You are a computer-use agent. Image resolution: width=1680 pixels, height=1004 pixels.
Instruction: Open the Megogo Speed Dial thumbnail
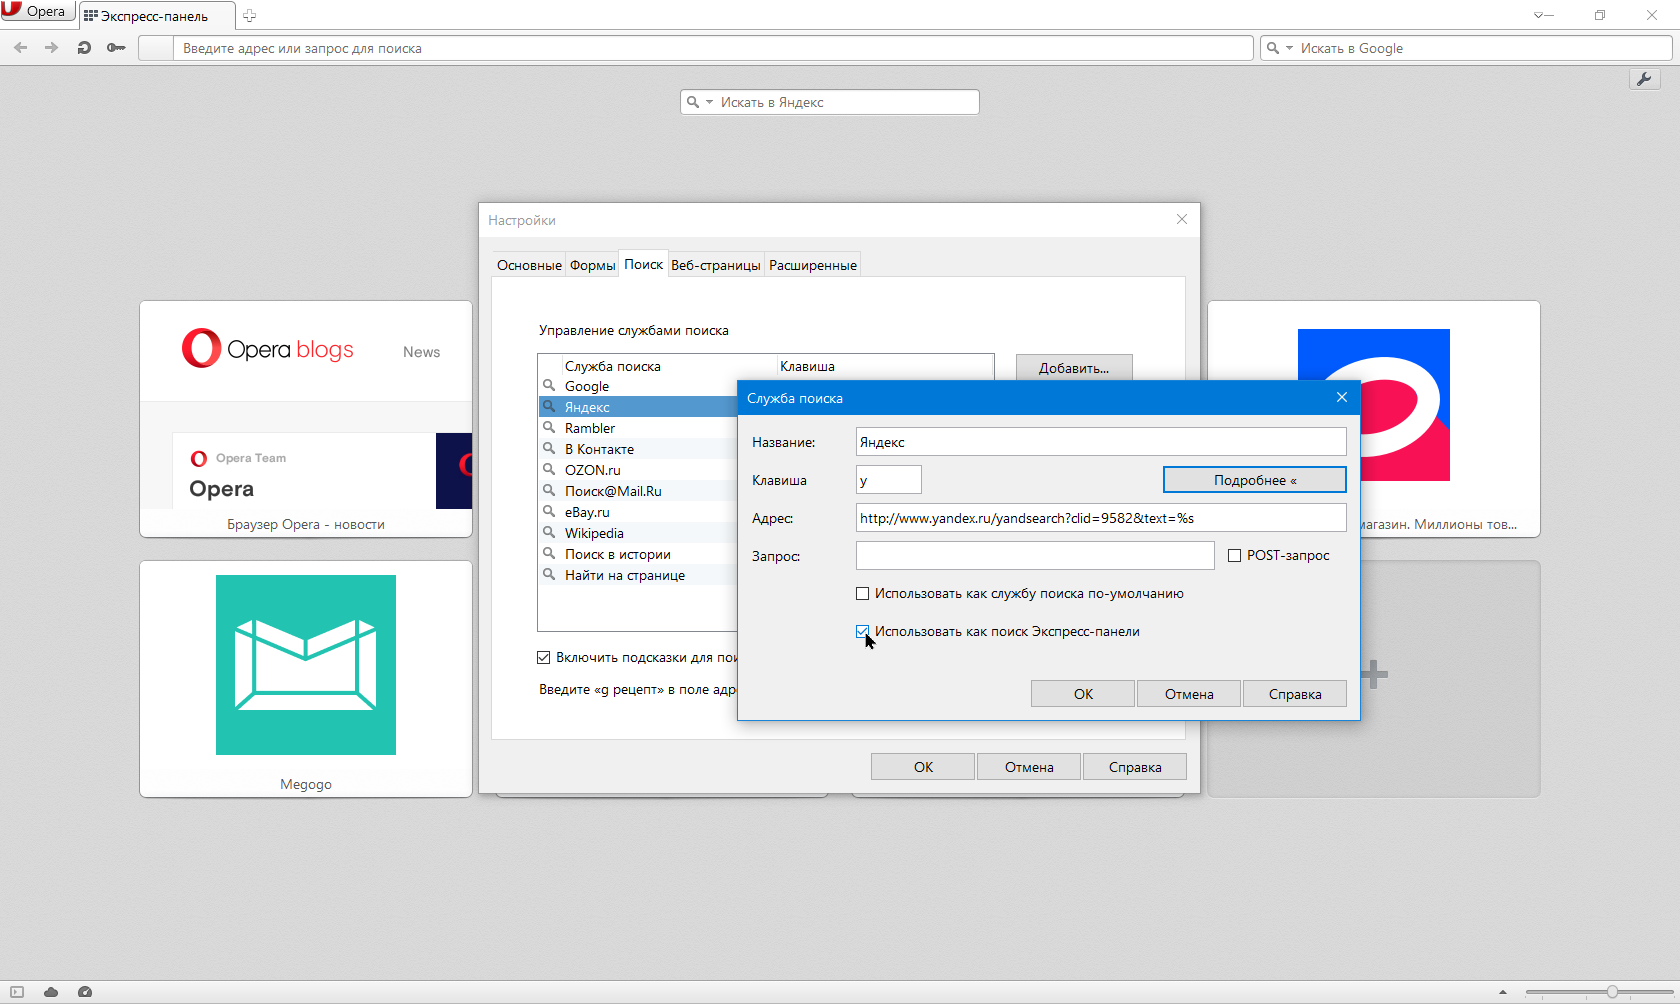(306, 679)
